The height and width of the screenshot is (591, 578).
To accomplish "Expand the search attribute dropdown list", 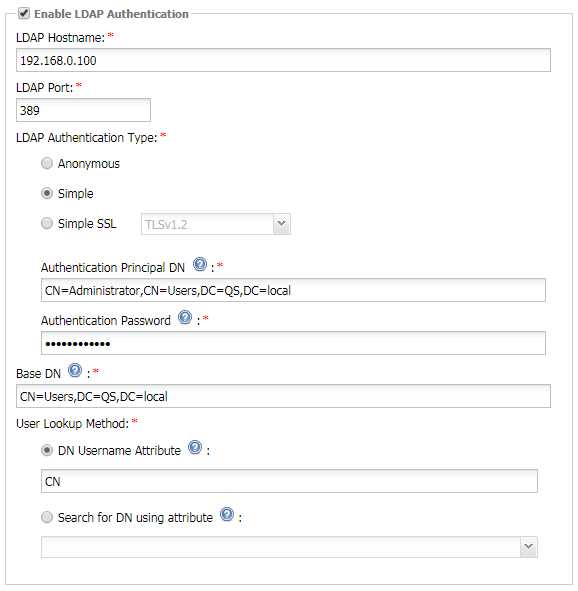I will 289,547.
